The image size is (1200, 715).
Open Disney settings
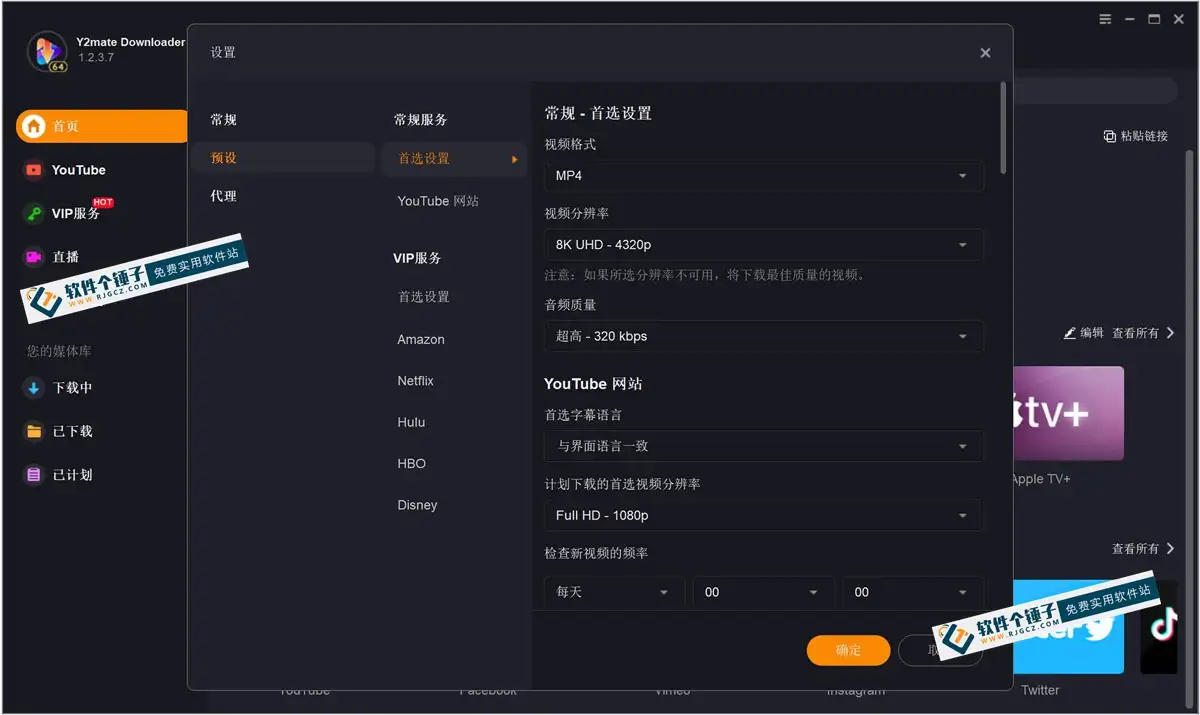point(417,505)
